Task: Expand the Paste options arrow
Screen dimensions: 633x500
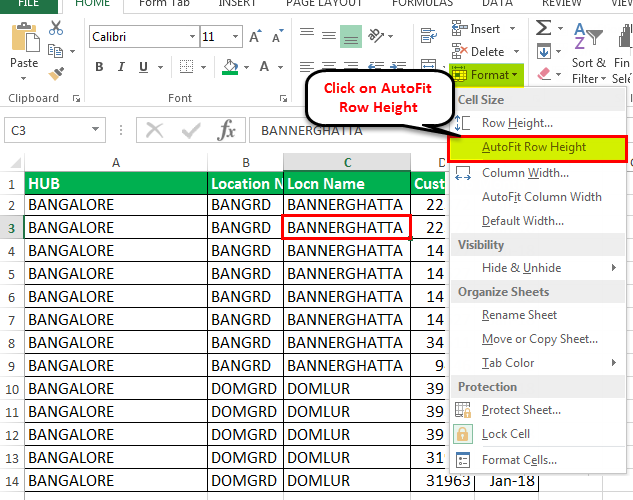Action: pyautogui.click(x=23, y=78)
